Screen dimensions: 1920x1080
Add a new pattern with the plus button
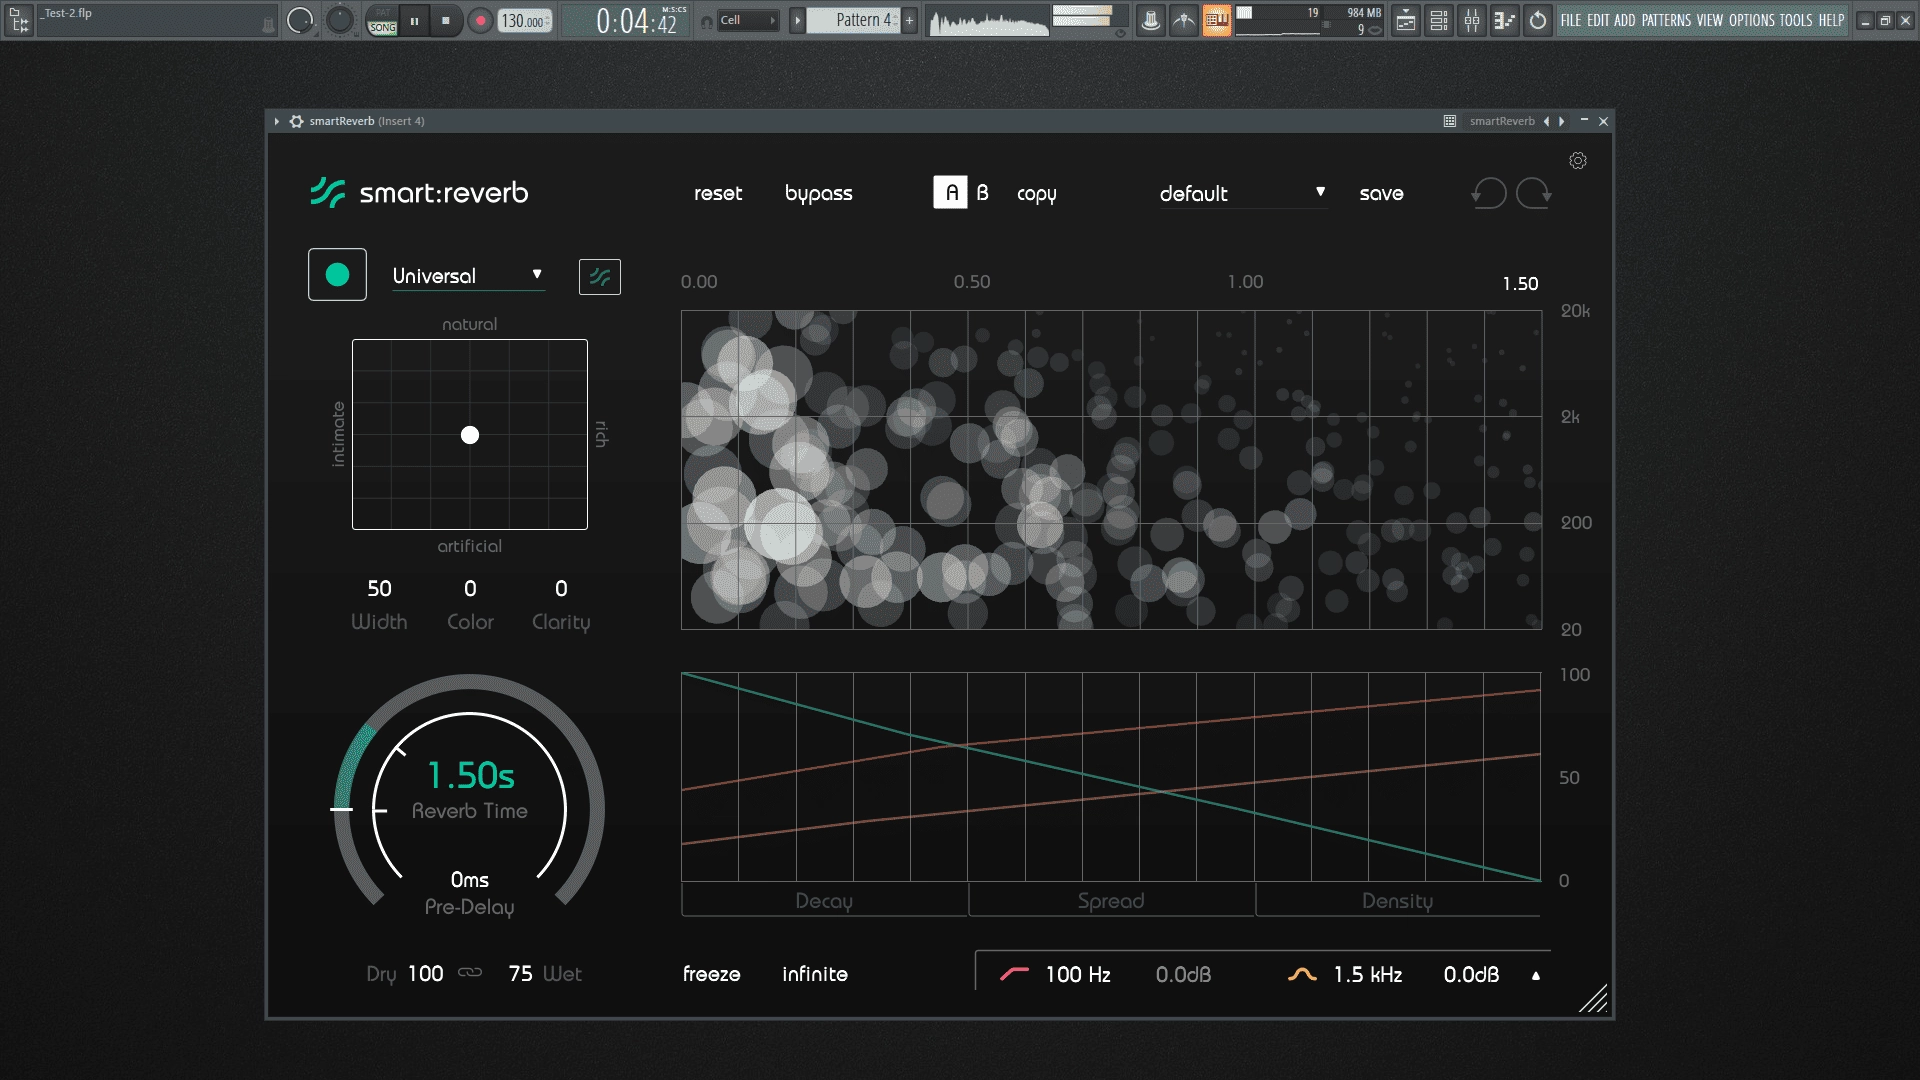tap(909, 20)
